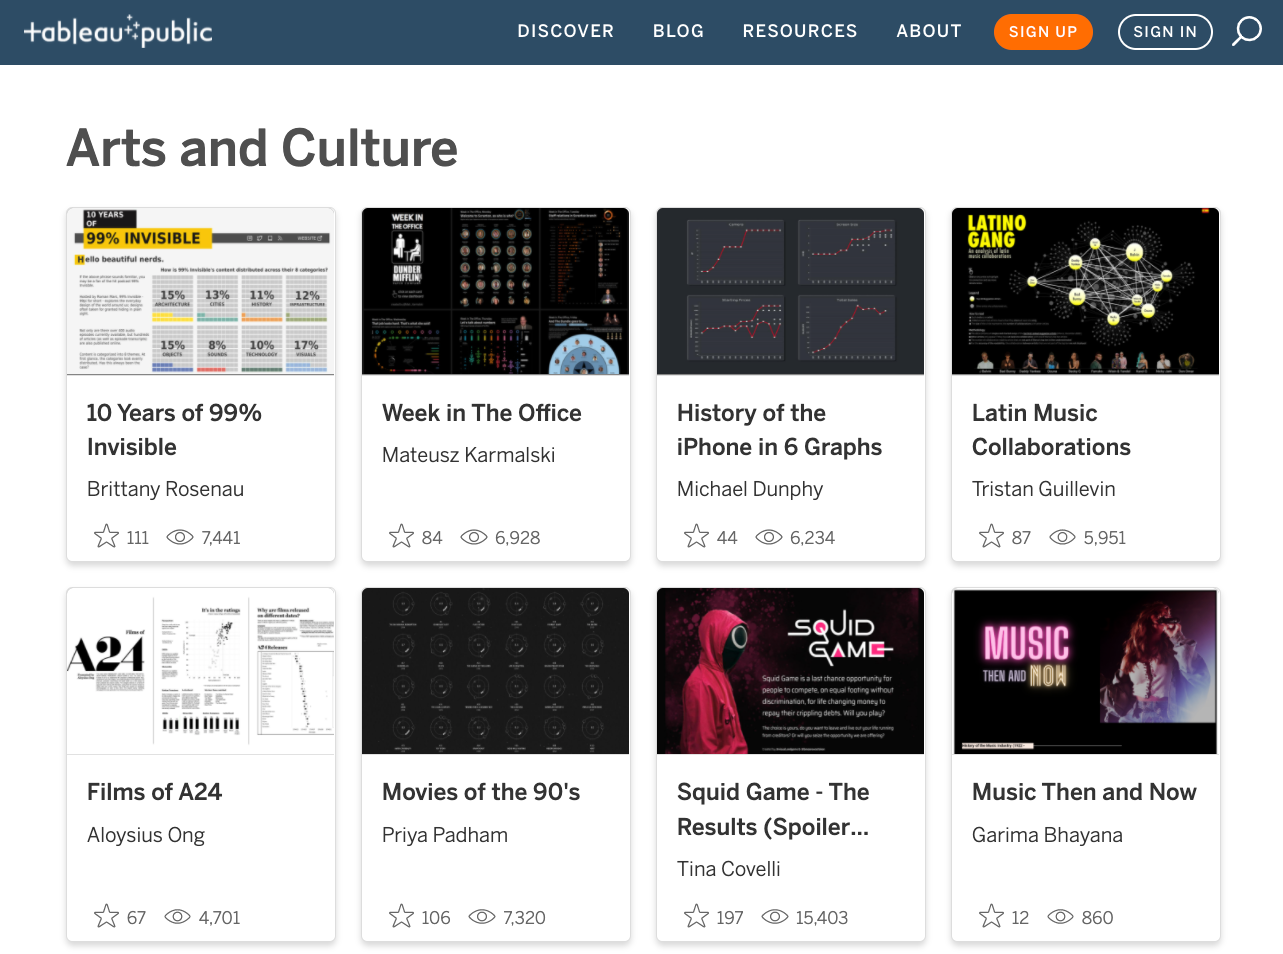Click the Arts and Culture heading
Image resolution: width=1283 pixels, height=954 pixels.
click(x=262, y=148)
